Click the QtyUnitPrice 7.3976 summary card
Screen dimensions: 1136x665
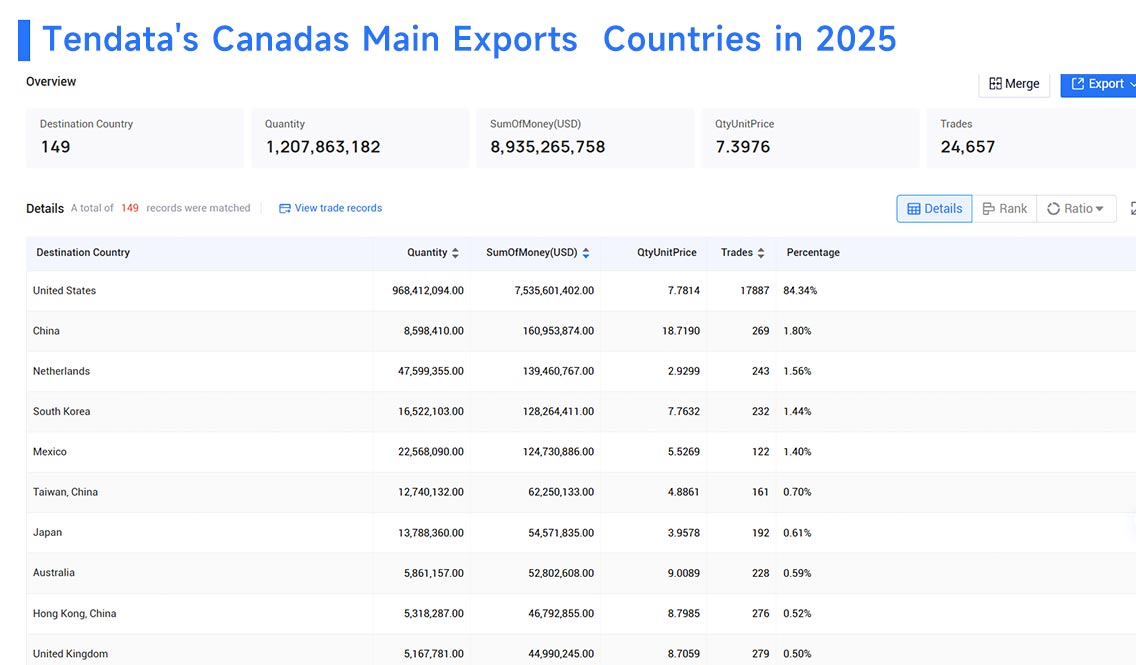click(x=810, y=138)
